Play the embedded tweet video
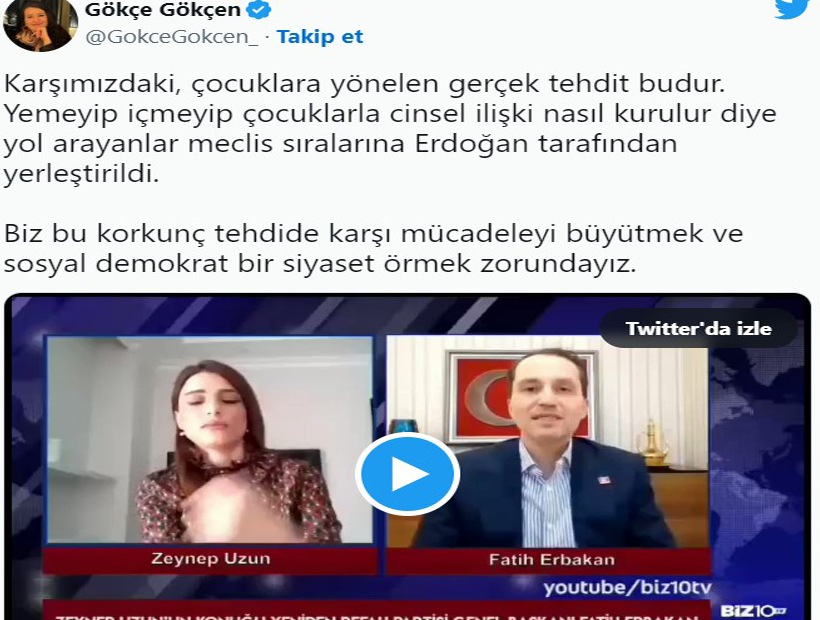This screenshot has width=820, height=620. click(x=407, y=474)
